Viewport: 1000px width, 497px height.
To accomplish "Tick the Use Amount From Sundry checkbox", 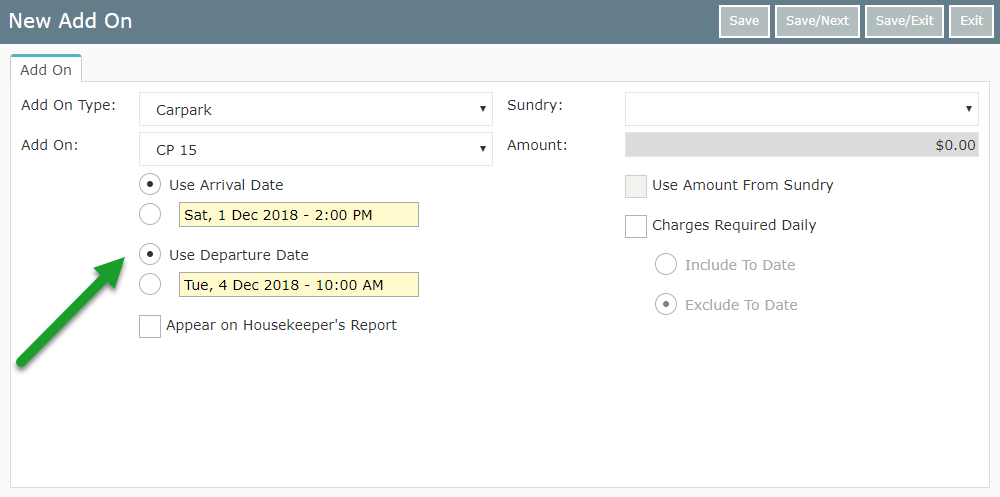I will [636, 186].
